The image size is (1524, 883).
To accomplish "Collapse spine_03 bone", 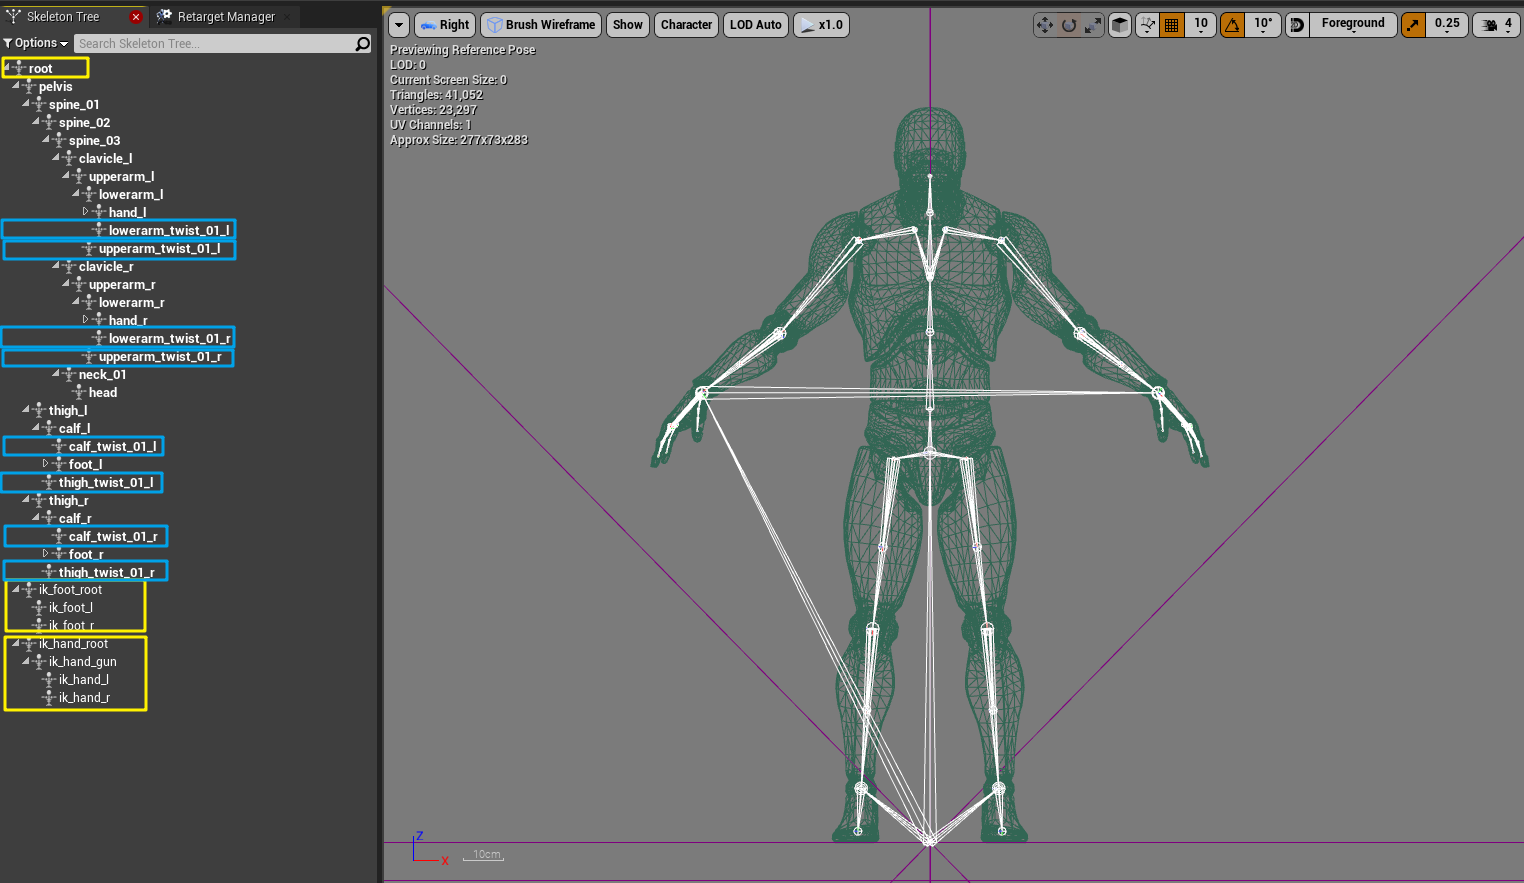I will pos(46,140).
